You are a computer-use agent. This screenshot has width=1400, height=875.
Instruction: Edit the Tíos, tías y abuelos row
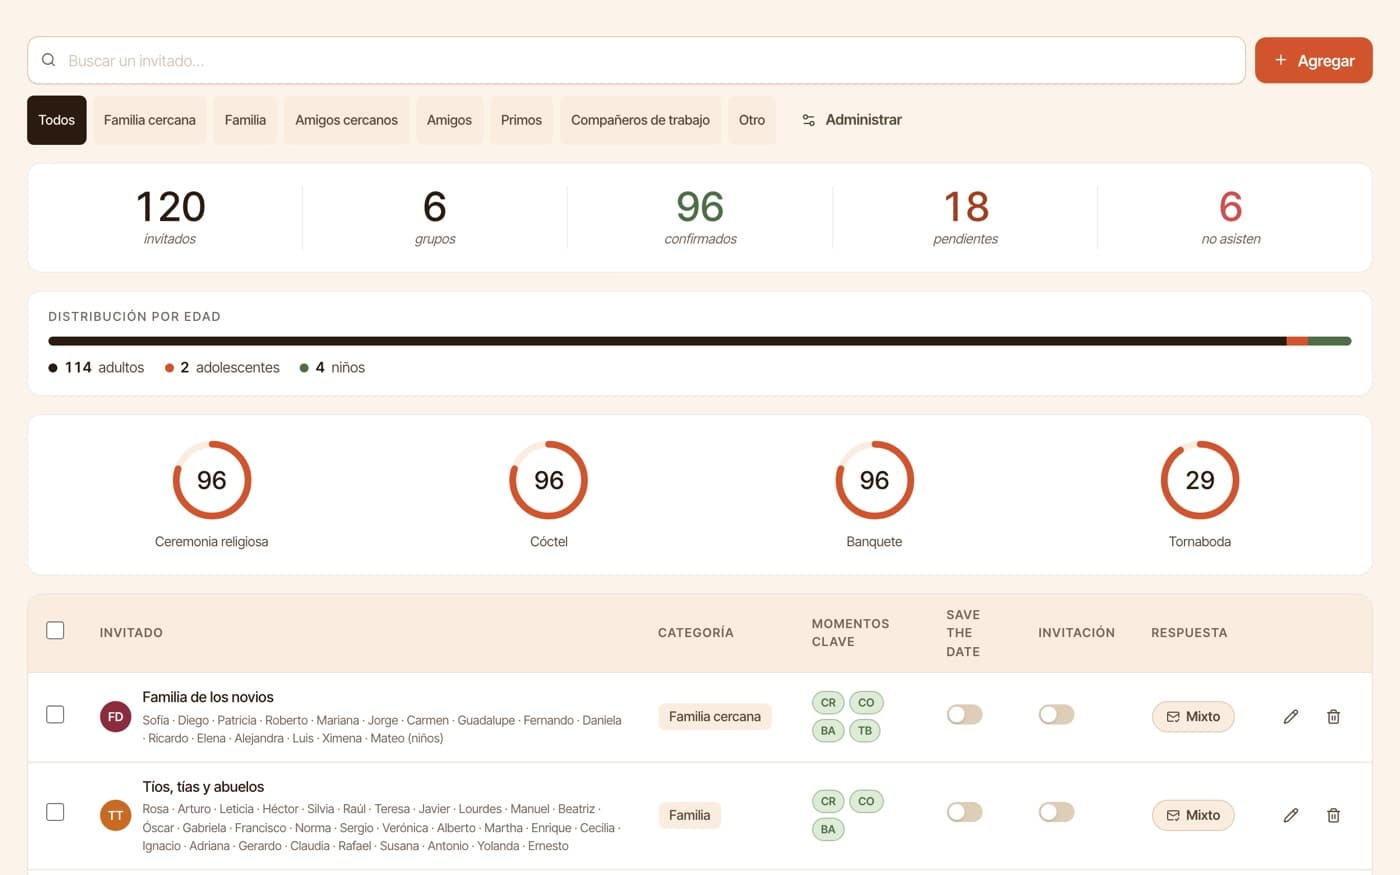click(x=1291, y=815)
